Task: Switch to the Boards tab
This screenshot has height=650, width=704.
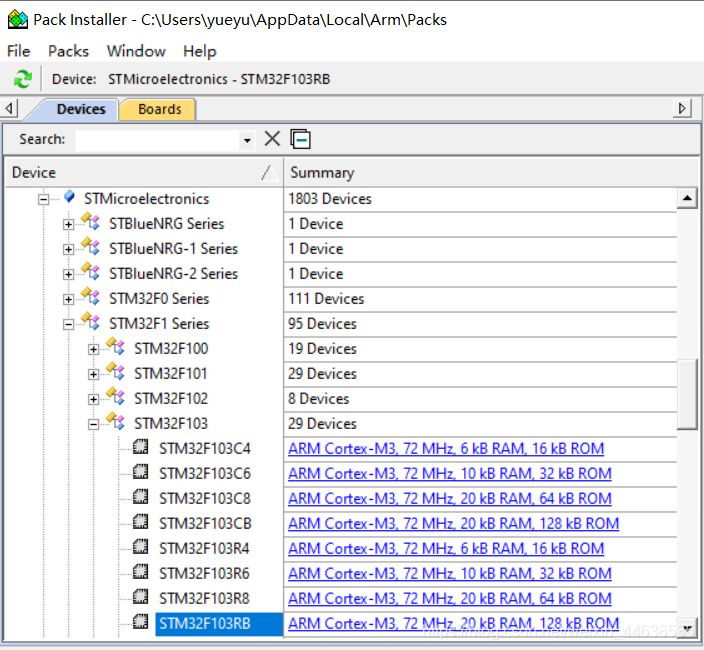Action: [x=159, y=109]
